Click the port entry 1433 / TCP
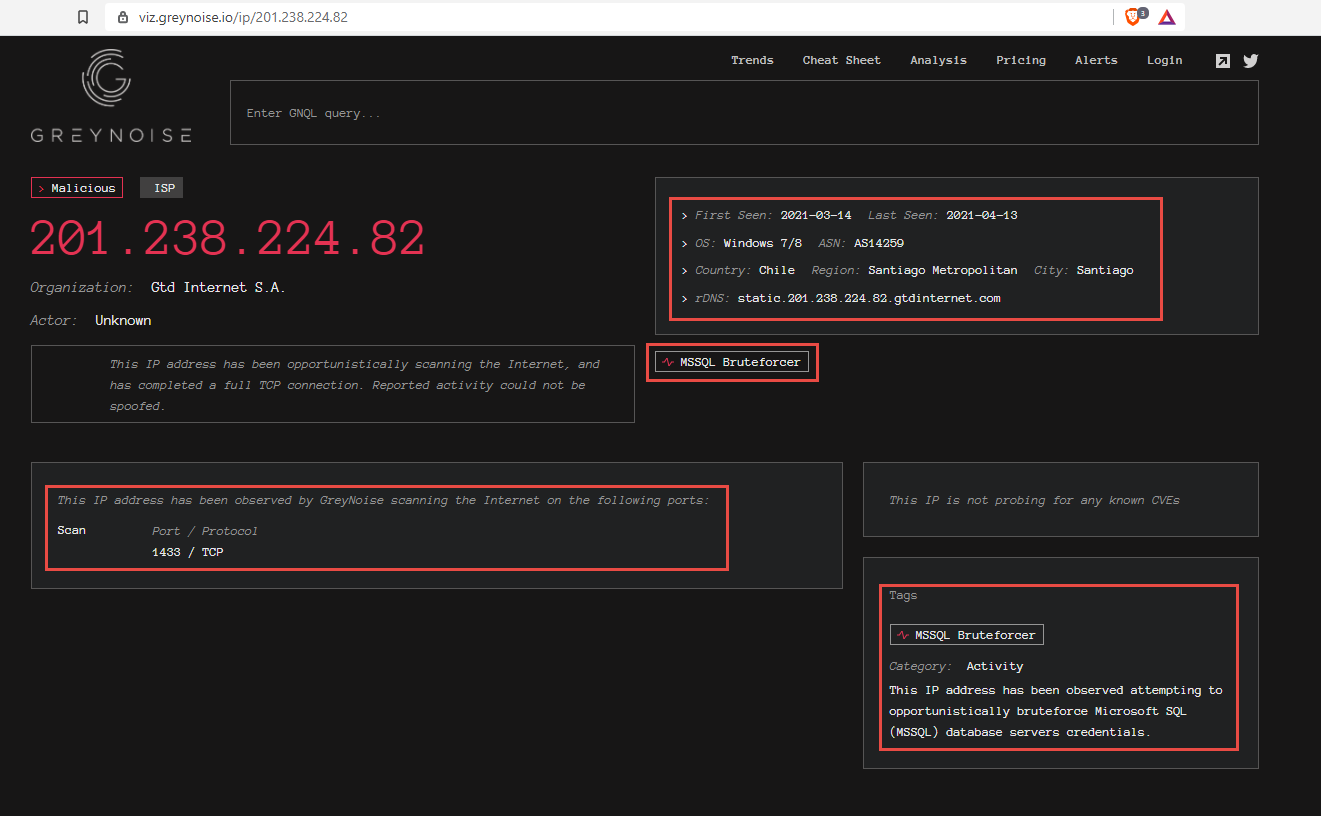Viewport: 1321px width, 816px height. pos(188,552)
